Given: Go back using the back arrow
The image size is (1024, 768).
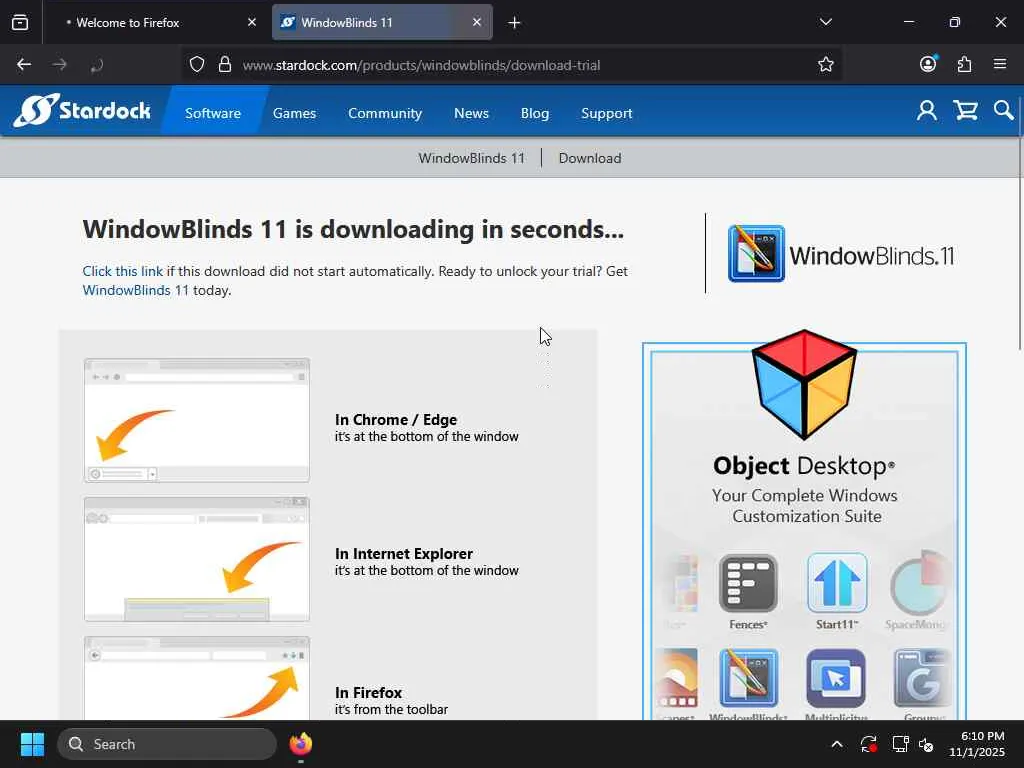Looking at the screenshot, I should (x=24, y=65).
